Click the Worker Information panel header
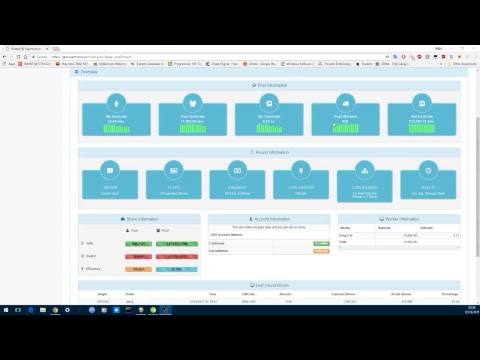 pos(399,219)
